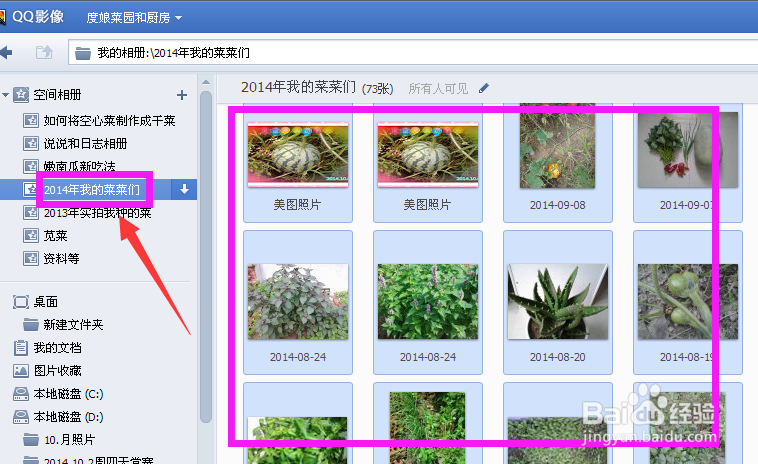Open the 10.月照片 folder
Screen dimensions: 758x464
click(70, 440)
